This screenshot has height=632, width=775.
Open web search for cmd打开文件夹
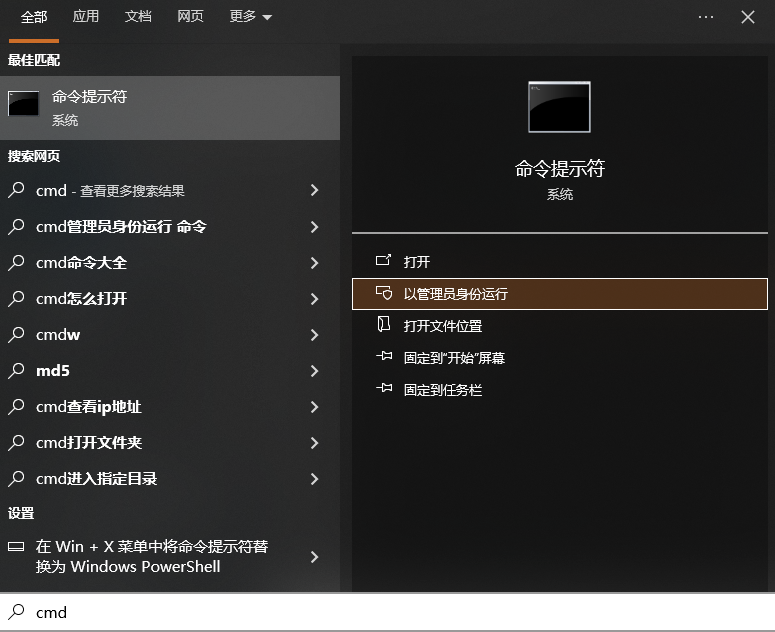(170, 443)
